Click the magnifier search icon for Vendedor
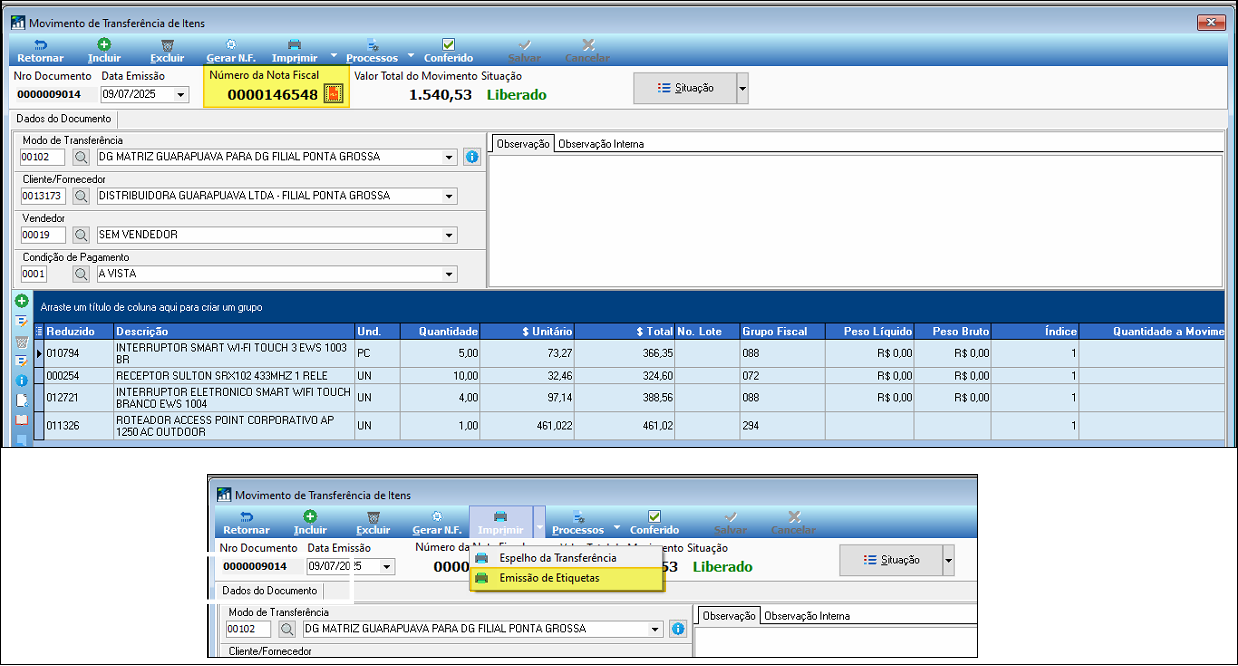The image size is (1238, 666). [81, 235]
